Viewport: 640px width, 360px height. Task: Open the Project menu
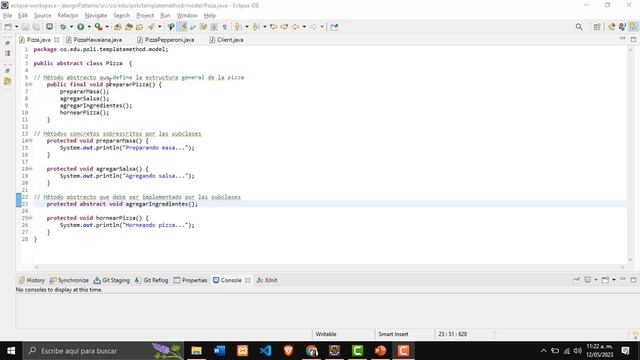tap(145, 16)
